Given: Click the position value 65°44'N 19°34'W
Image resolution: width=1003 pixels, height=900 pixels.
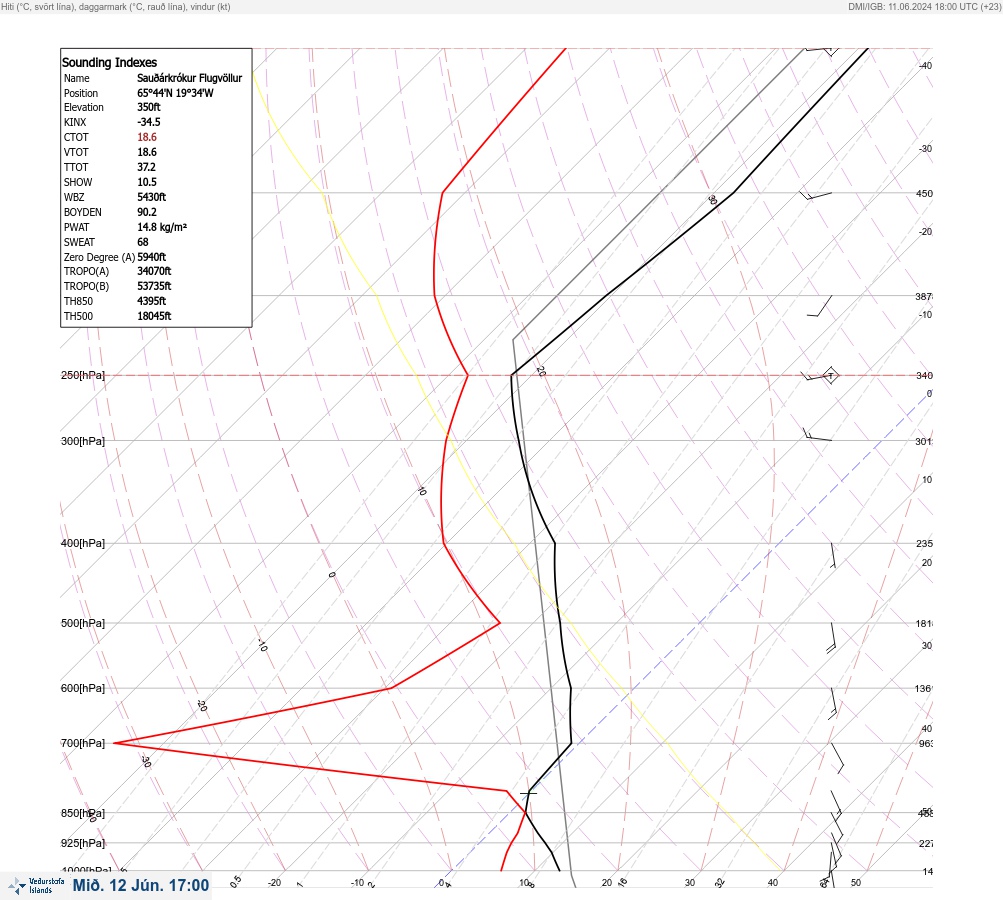Looking at the screenshot, I should [x=175, y=93].
